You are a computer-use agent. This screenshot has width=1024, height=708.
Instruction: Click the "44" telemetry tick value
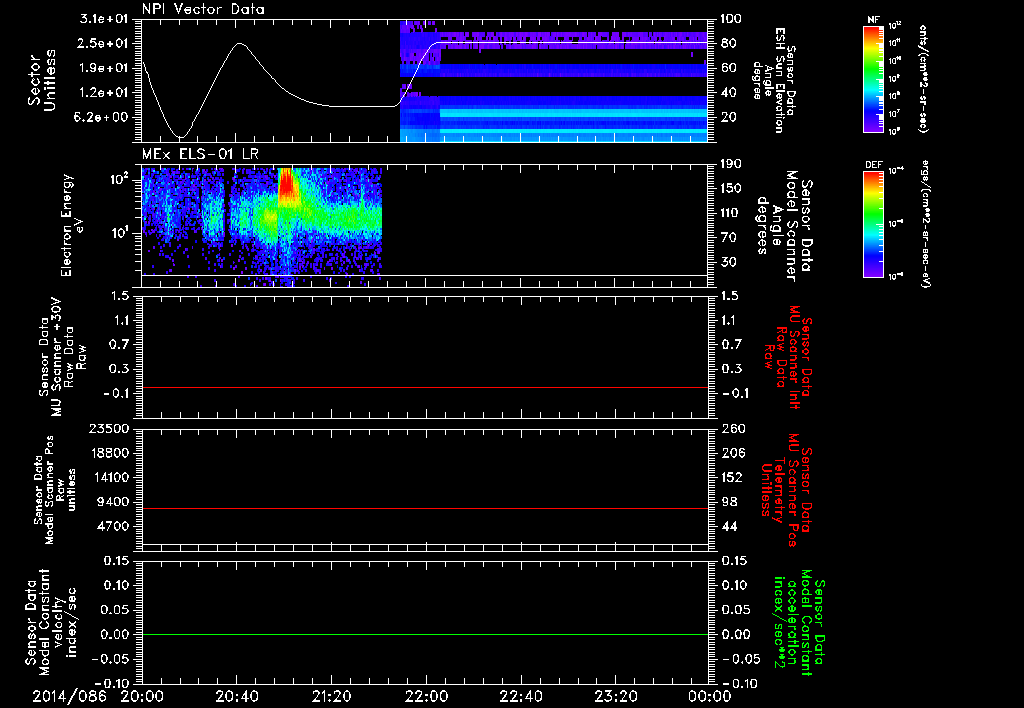(728, 526)
